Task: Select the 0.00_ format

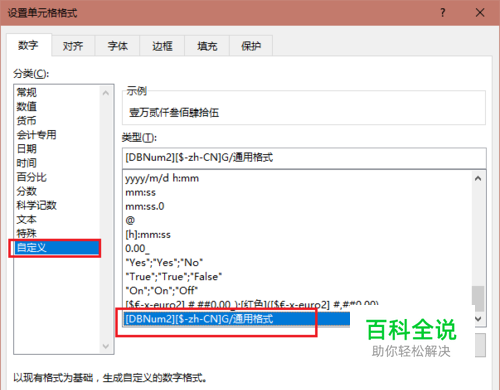Action: coord(137,249)
